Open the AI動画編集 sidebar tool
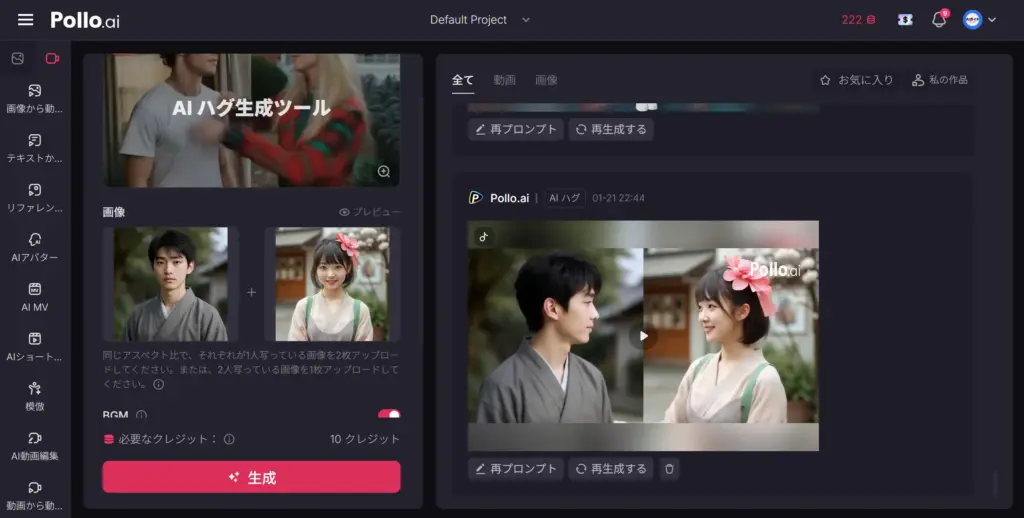Screen dimensions: 1024x518 coord(35,445)
